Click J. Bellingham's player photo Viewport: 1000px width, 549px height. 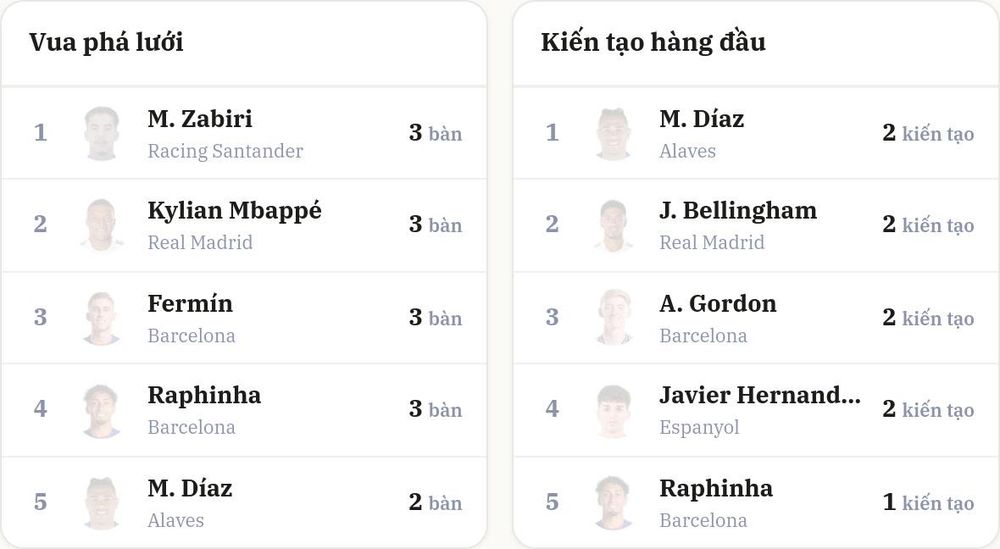[x=614, y=224]
